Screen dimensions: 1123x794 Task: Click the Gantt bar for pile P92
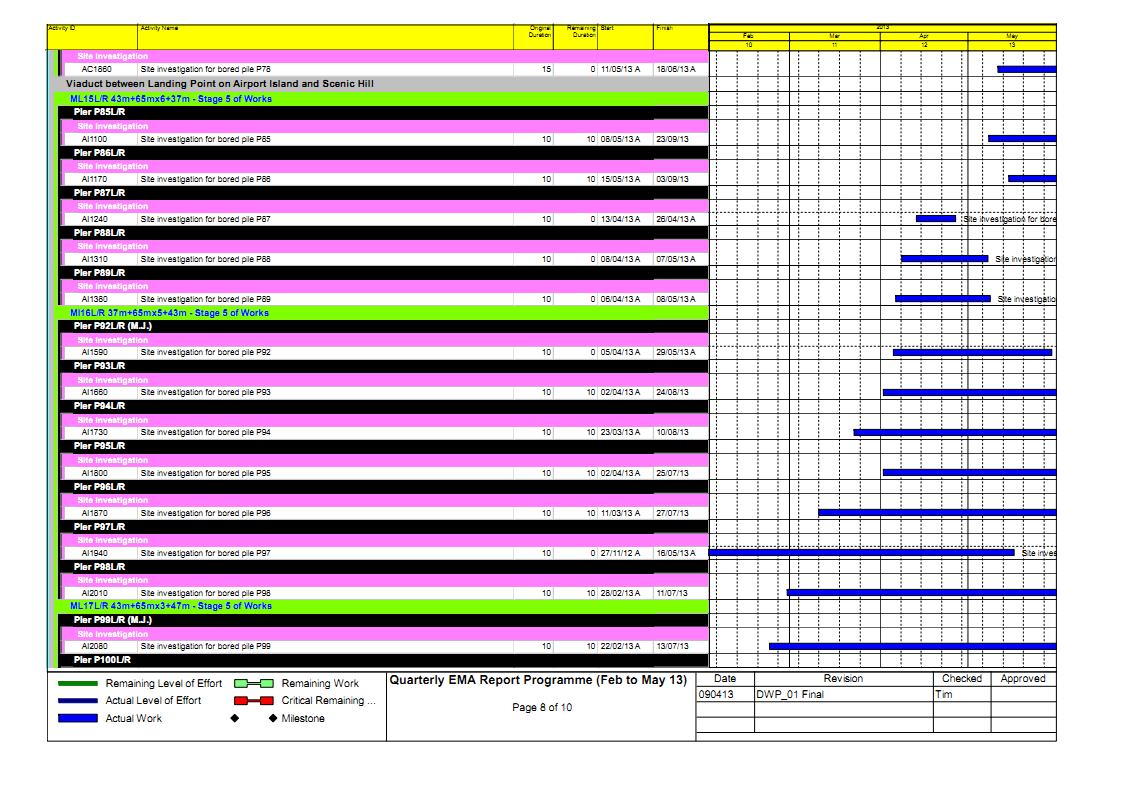(x=972, y=352)
